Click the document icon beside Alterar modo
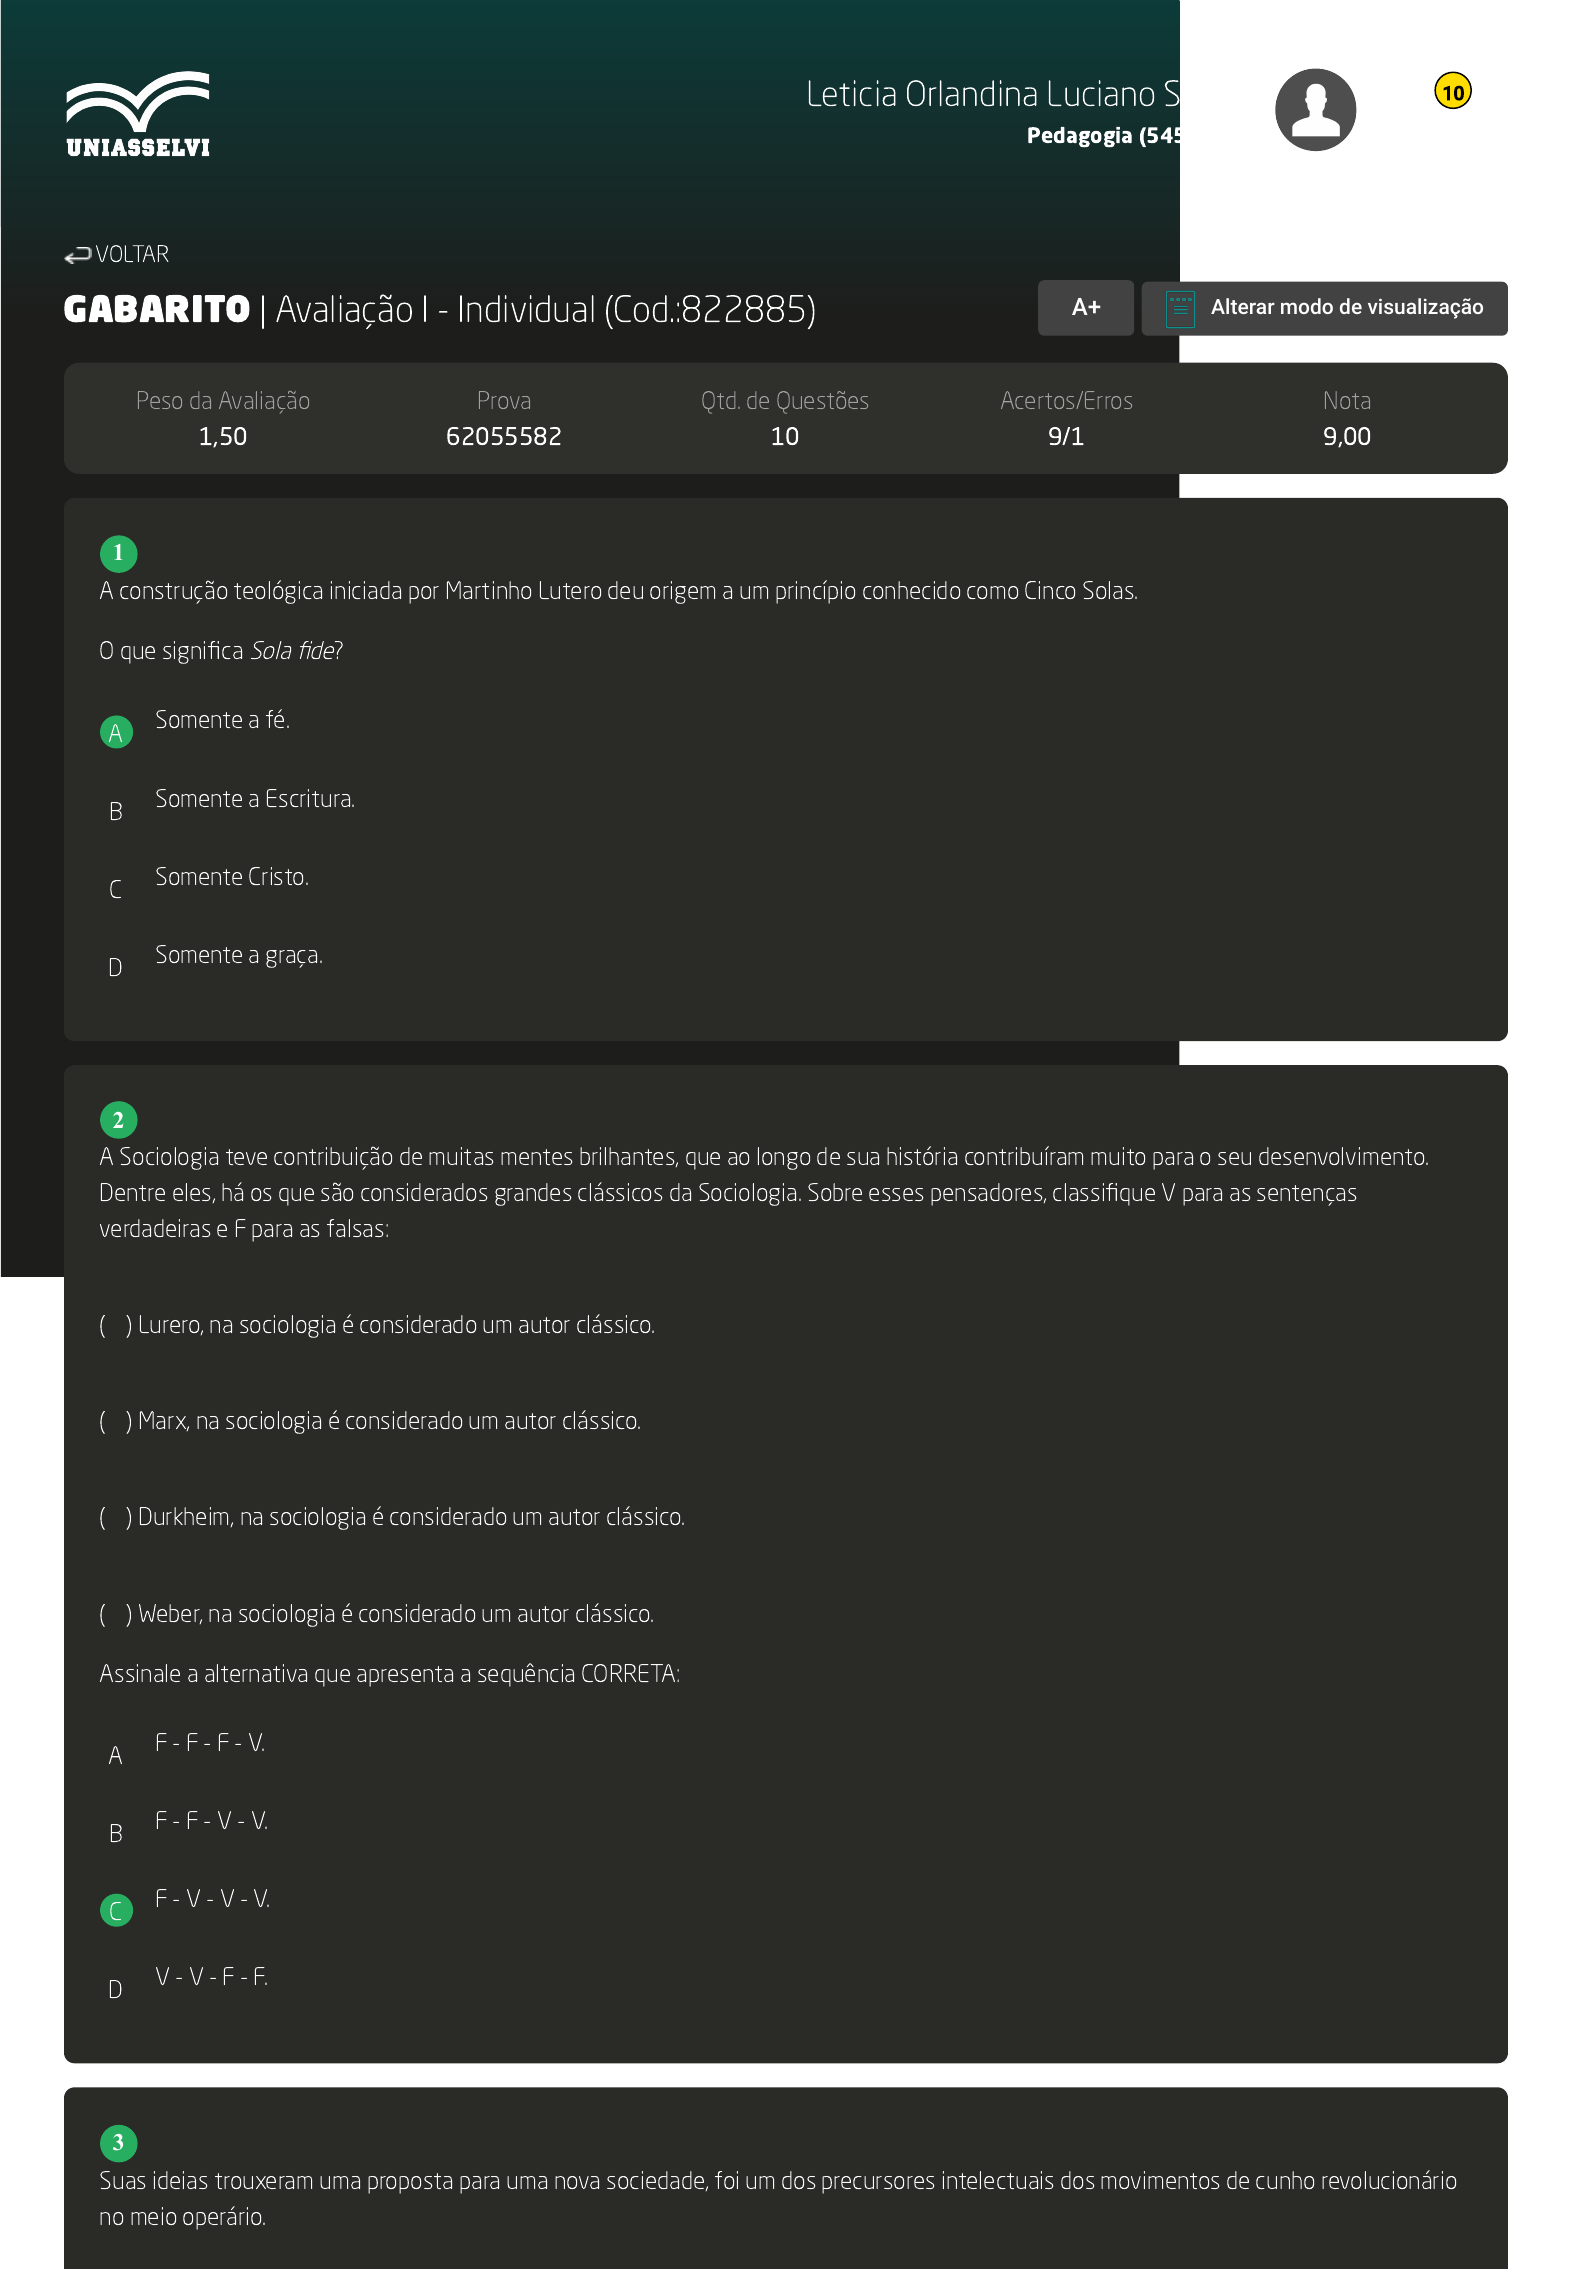 coord(1180,309)
